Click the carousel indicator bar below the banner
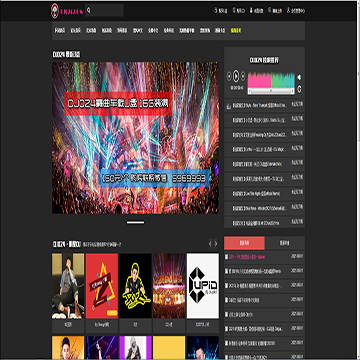Screen dimensions: 360x360 (x=135, y=222)
